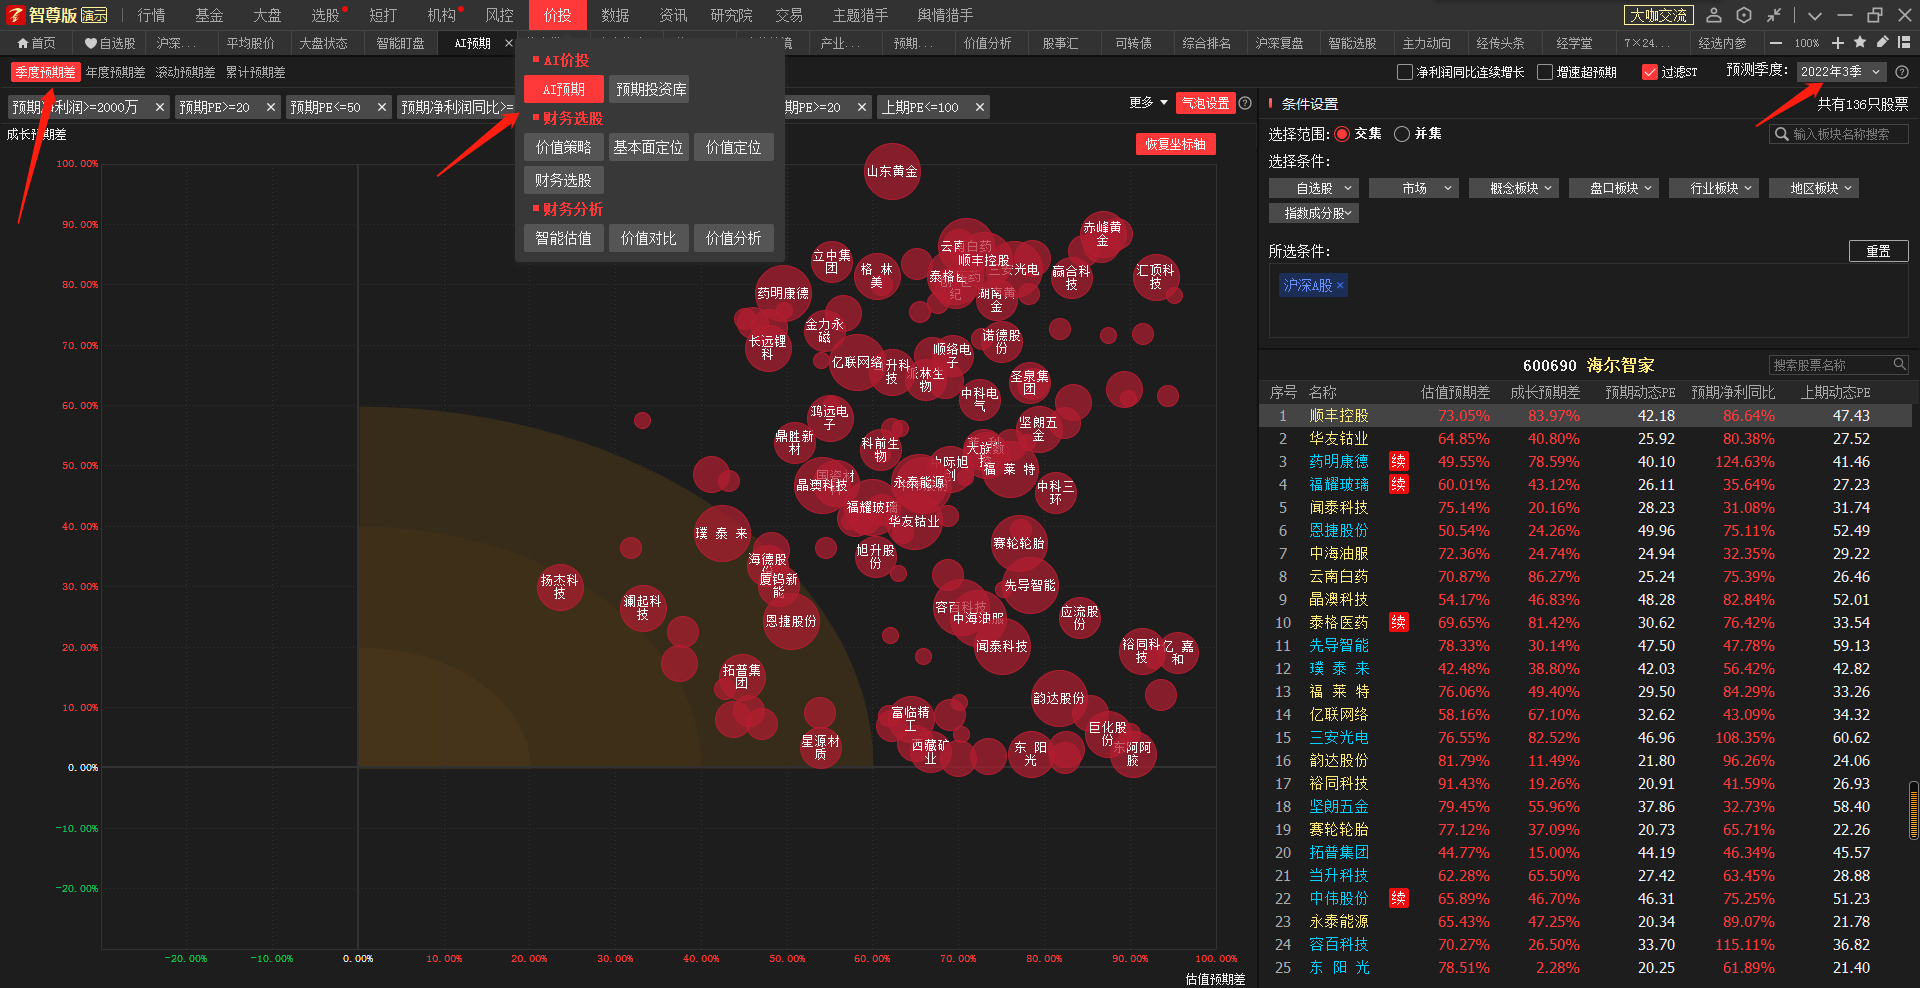Open the 行情 menu

(x=152, y=15)
